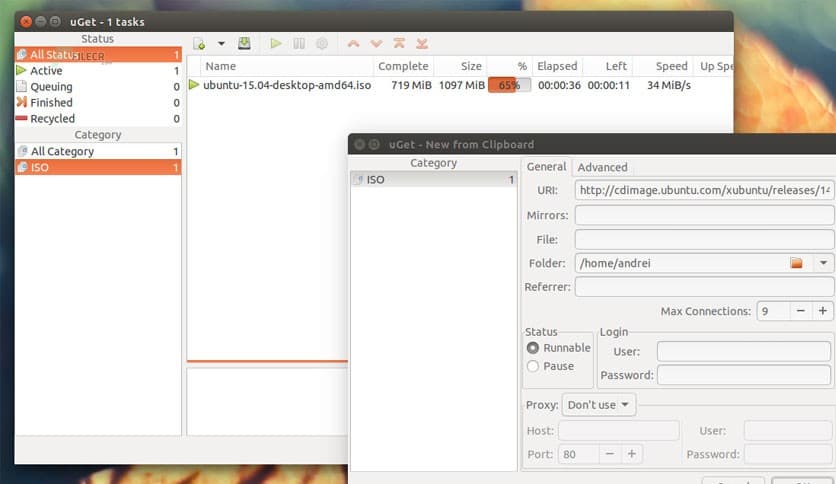Viewport: 836px width, 484px height.
Task: Click the Queuing page icon in sidebar
Action: (21, 86)
